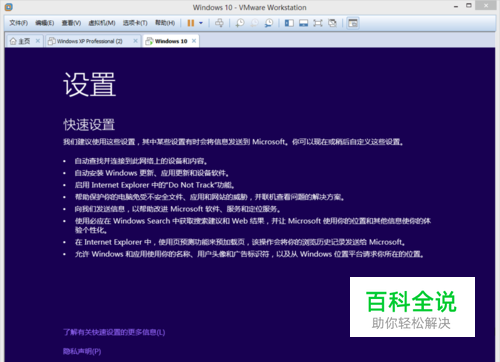500x362 pixels.
Task: Open the snapshot manager icon
Action: [269, 23]
